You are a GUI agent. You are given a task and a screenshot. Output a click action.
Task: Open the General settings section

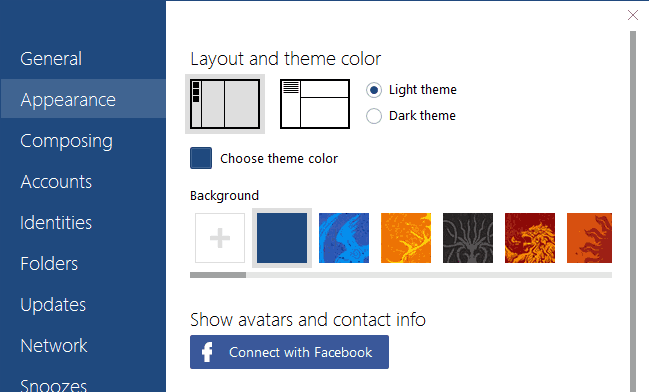coord(51,59)
